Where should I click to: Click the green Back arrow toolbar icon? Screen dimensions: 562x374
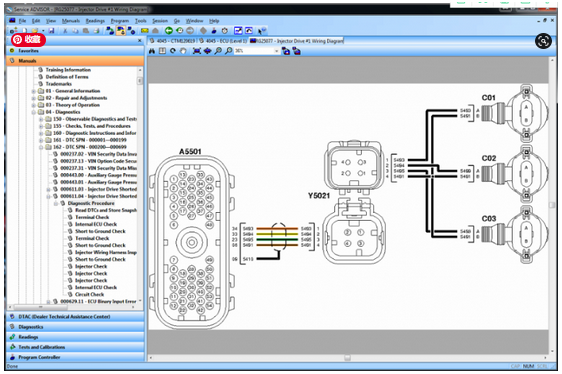(x=168, y=31)
